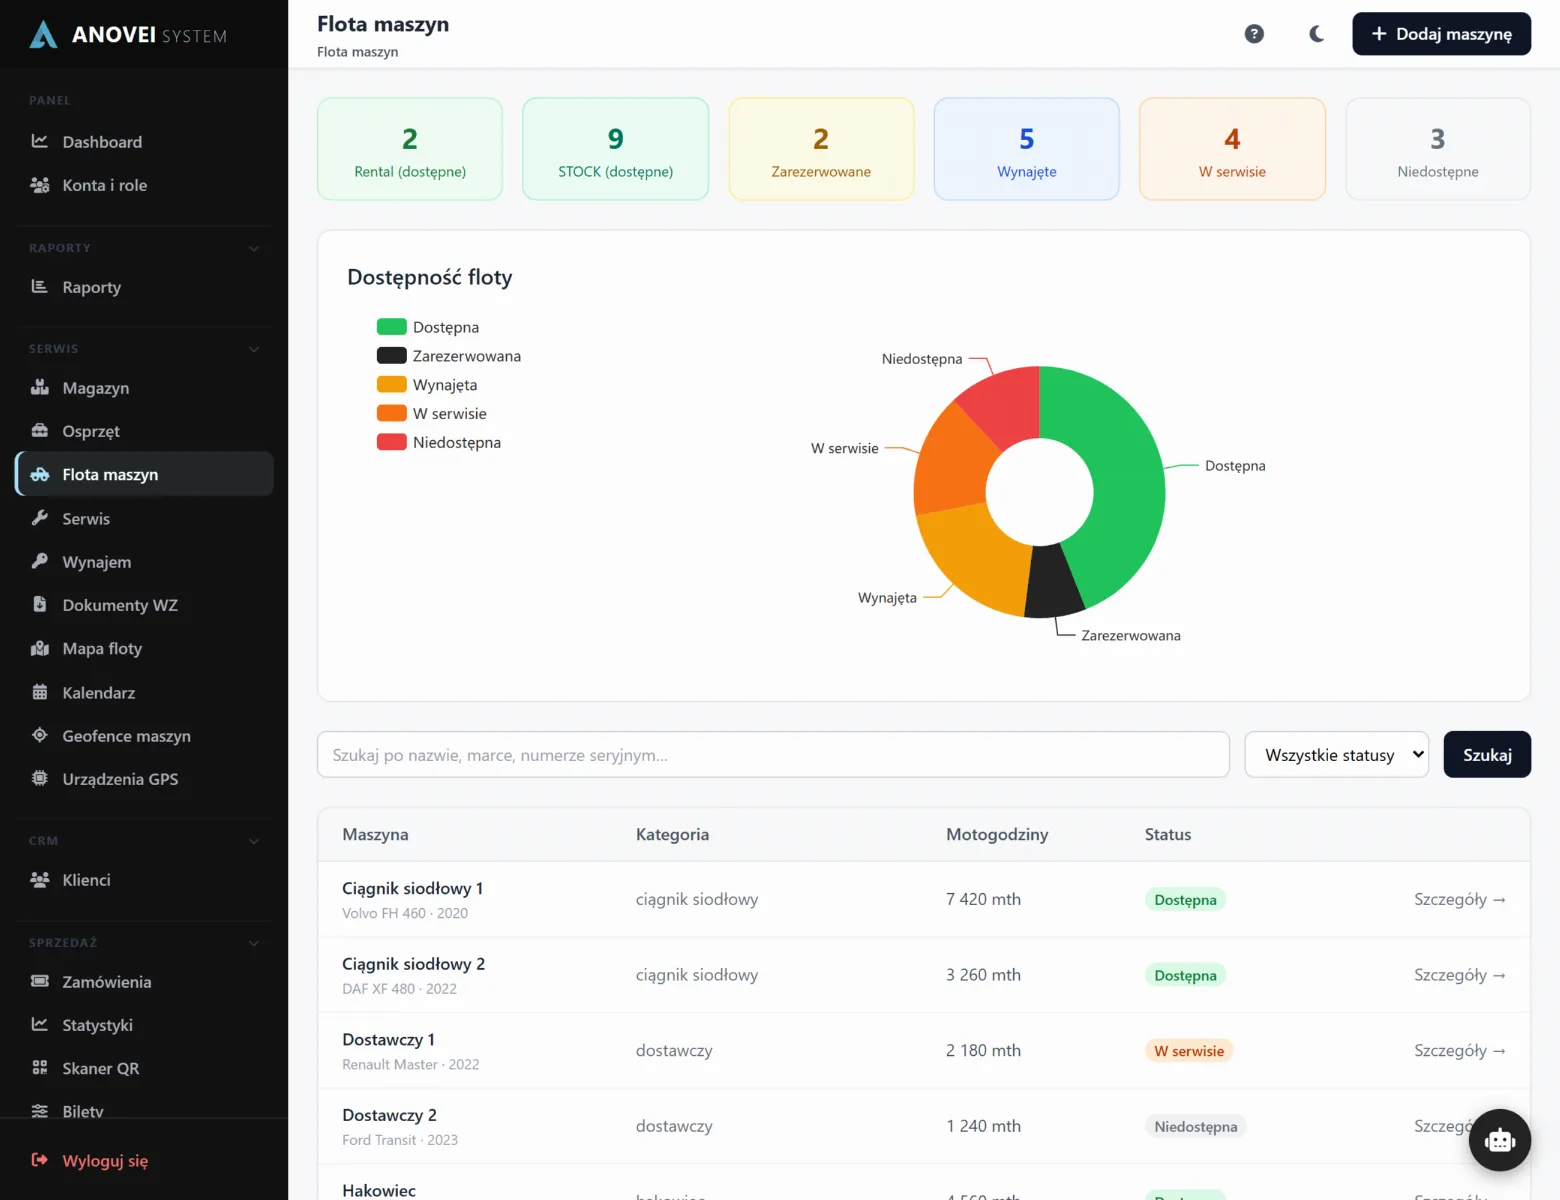The width and height of the screenshot is (1560, 1200).
Task: Open the chatbot assistant robot icon
Action: [x=1499, y=1140]
